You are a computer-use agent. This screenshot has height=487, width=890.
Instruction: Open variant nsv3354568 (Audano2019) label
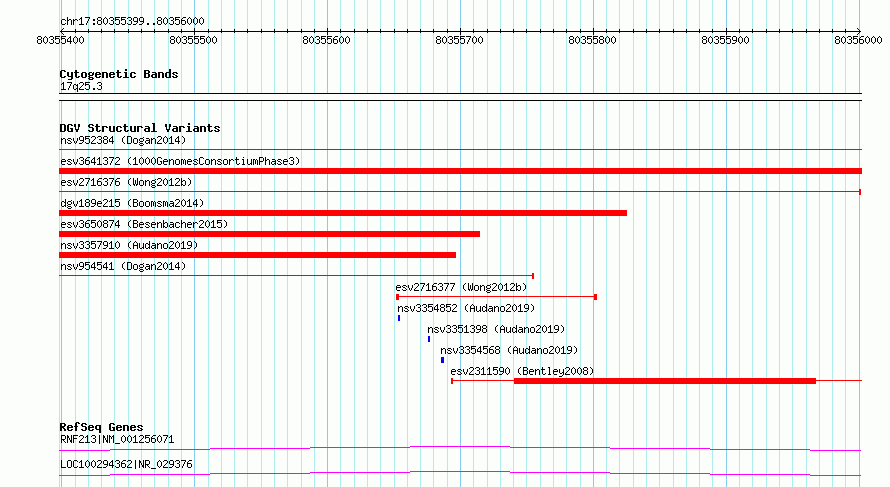(x=509, y=350)
